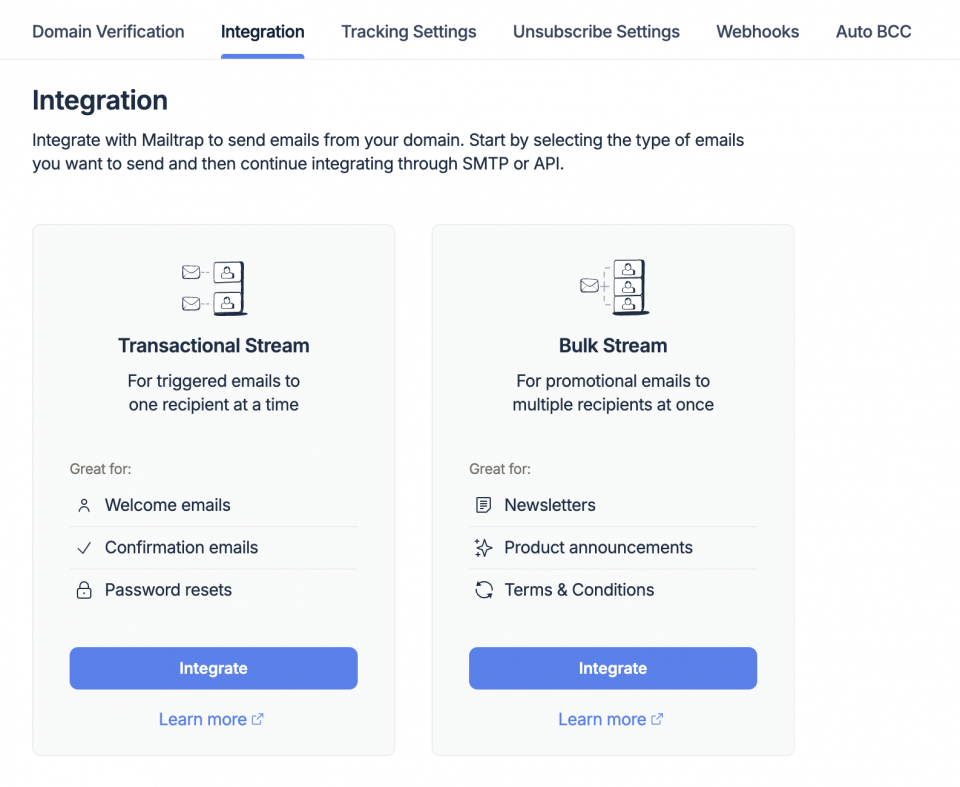The width and height of the screenshot is (960, 787).
Task: Switch to the Auto BCC tab
Action: [873, 31]
